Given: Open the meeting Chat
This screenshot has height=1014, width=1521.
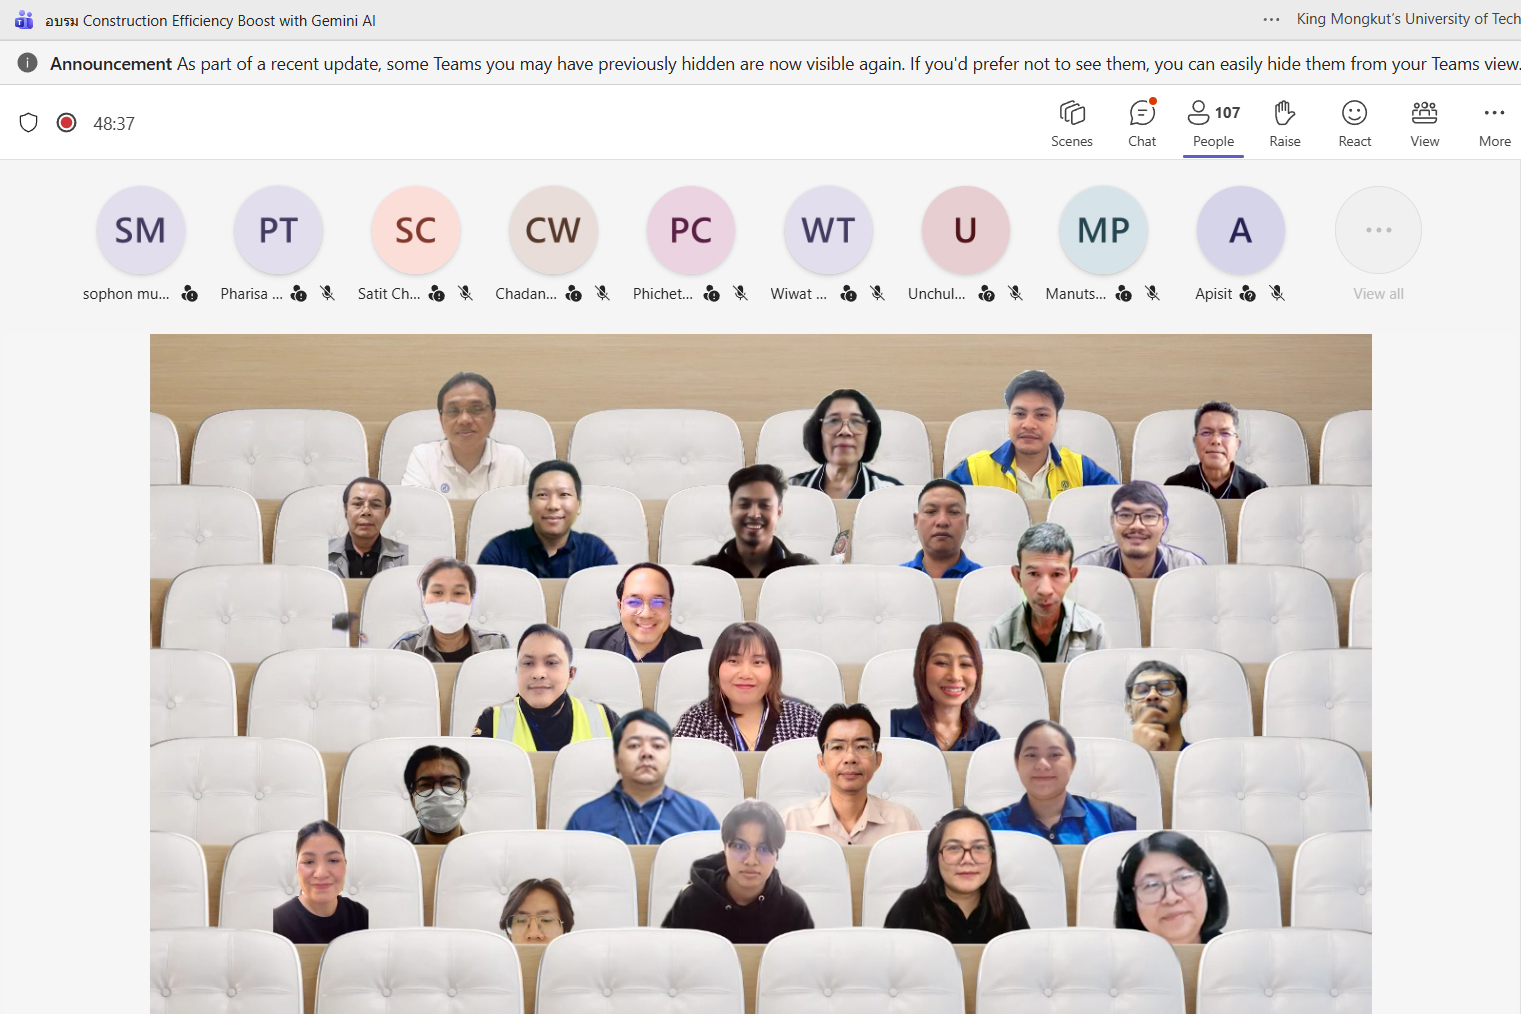Looking at the screenshot, I should click(1142, 123).
